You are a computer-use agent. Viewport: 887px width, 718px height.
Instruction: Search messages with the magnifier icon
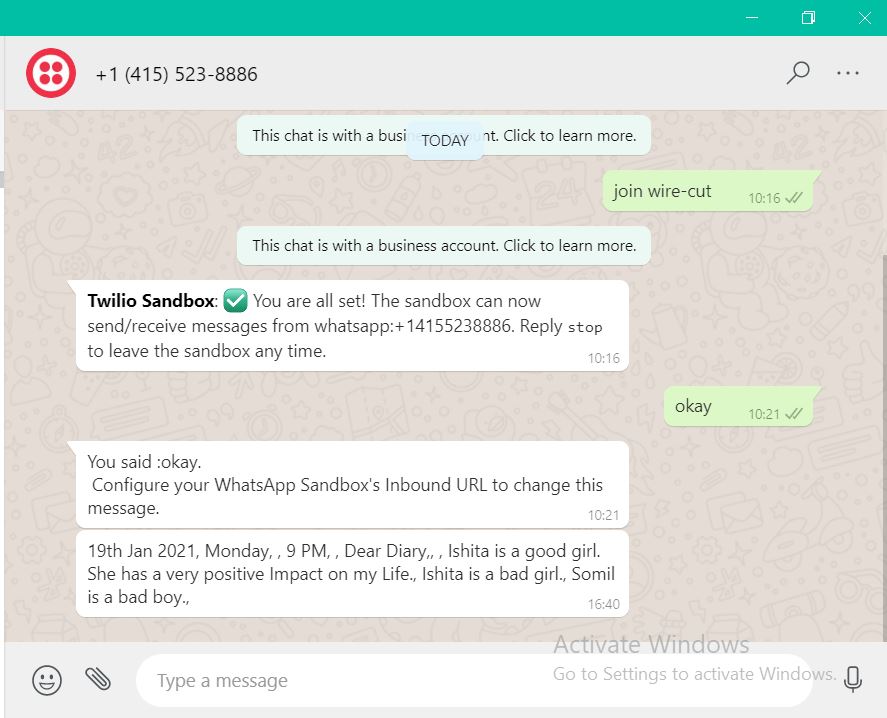pos(798,73)
